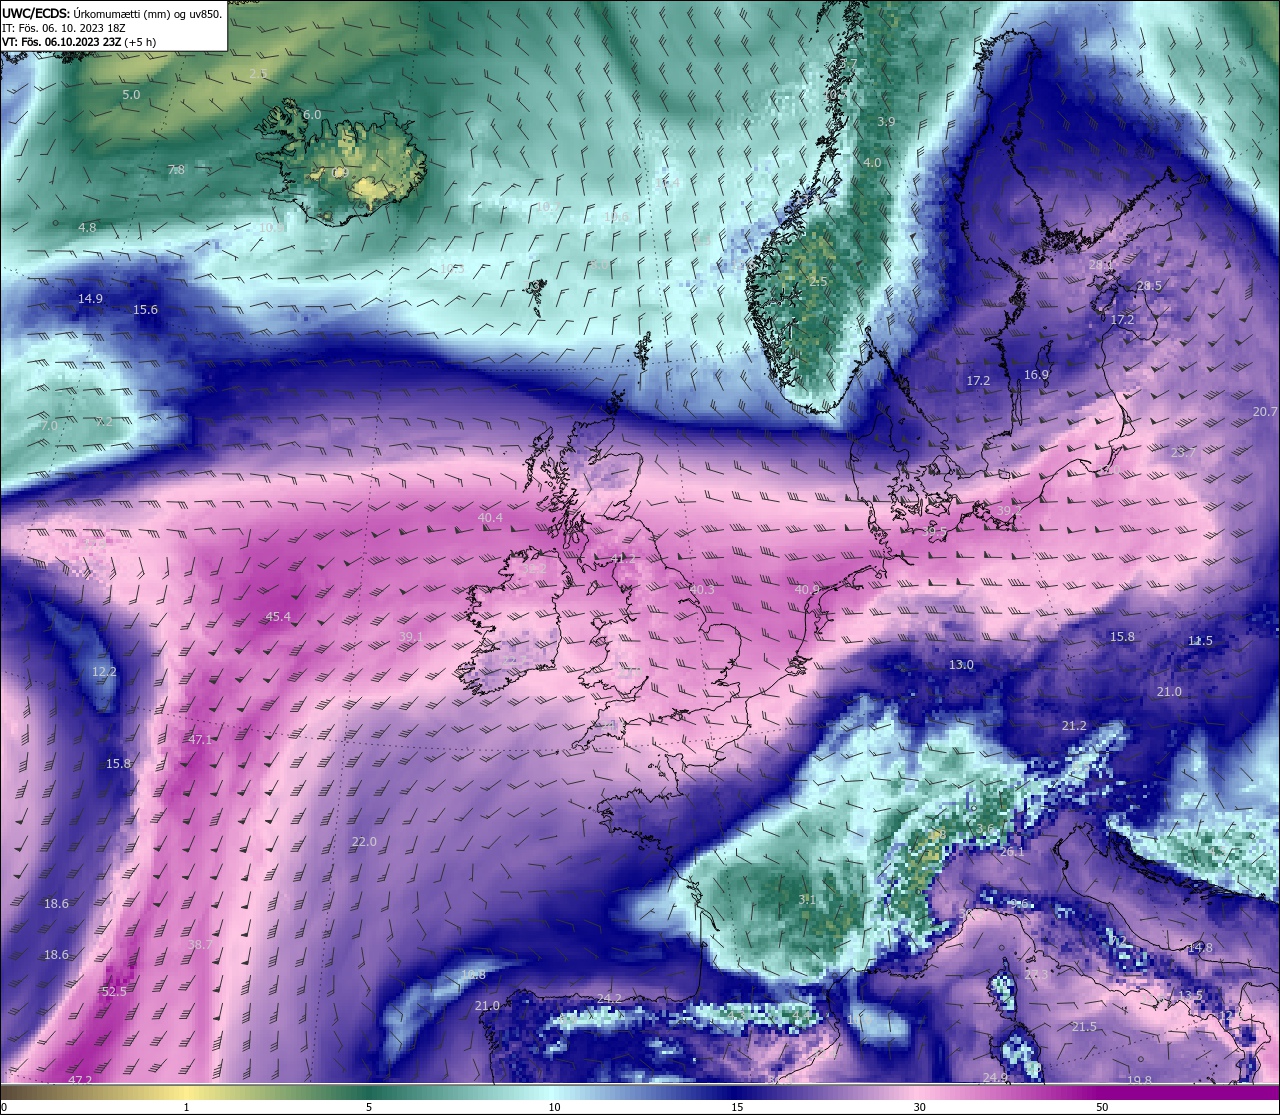Click the 11.5 value label
This screenshot has width=1280, height=1115.
click(1200, 641)
